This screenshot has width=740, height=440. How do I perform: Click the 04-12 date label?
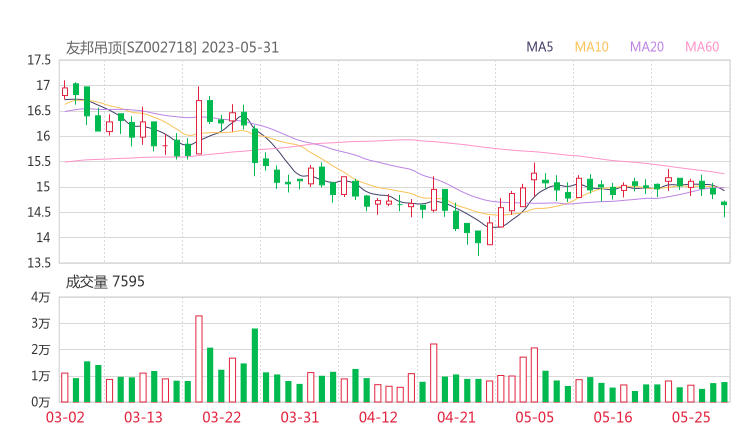pos(378,417)
